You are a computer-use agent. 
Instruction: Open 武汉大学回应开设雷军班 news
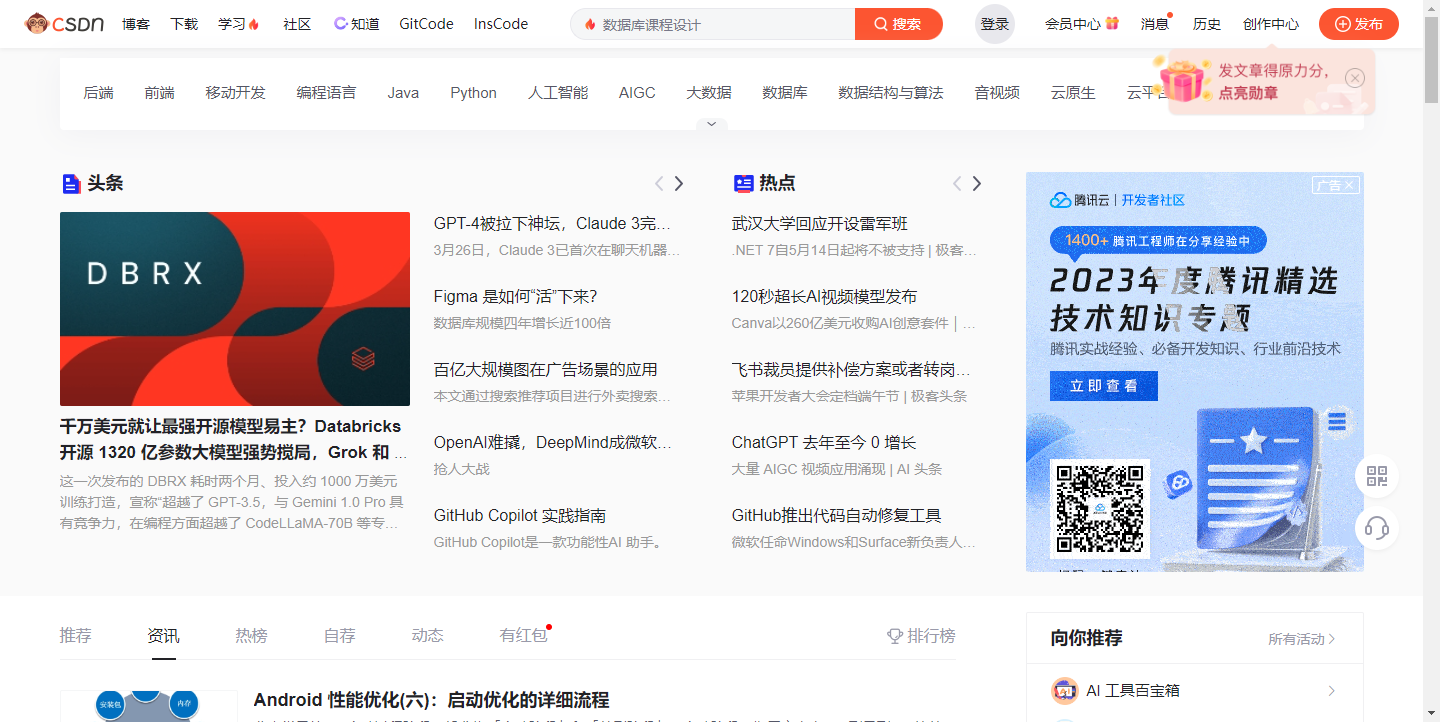820,224
